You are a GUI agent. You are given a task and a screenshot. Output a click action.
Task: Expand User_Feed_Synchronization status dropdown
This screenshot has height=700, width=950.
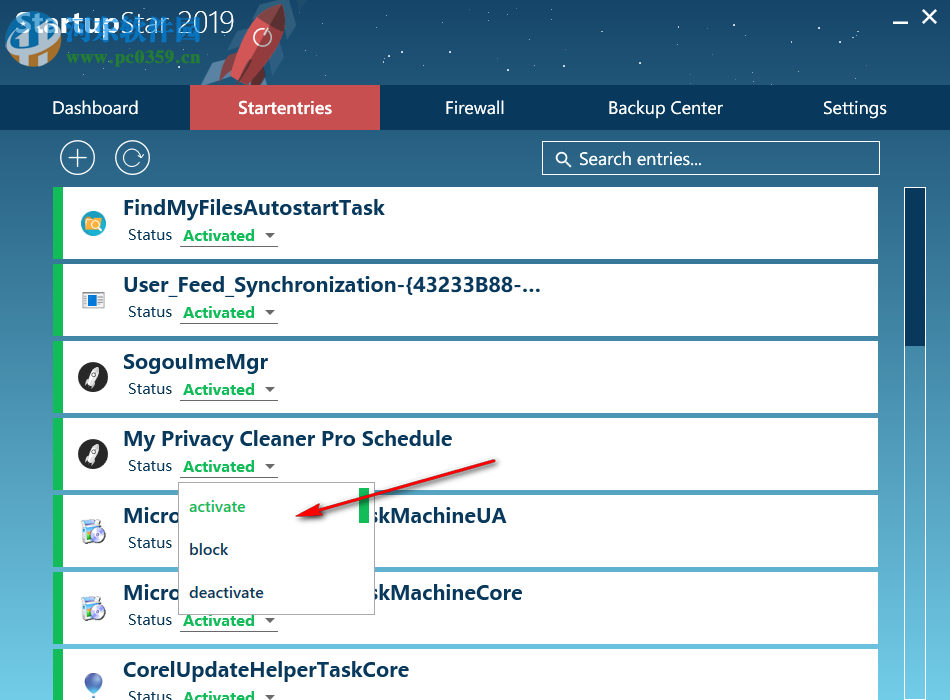click(229, 313)
